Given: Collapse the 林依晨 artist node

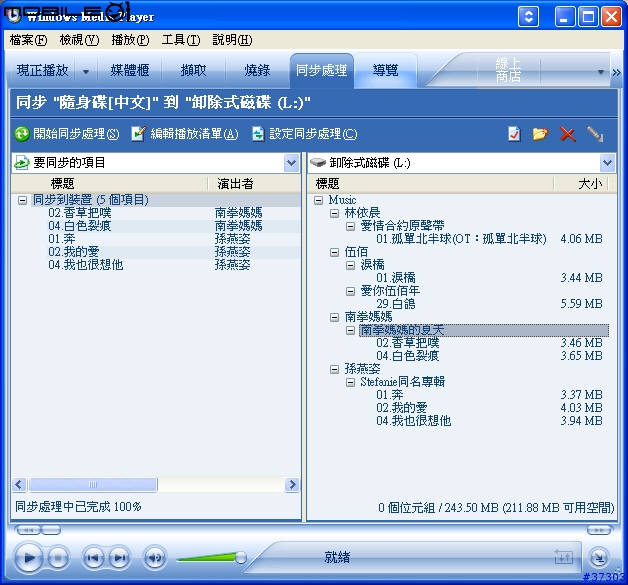Looking at the screenshot, I should (334, 213).
